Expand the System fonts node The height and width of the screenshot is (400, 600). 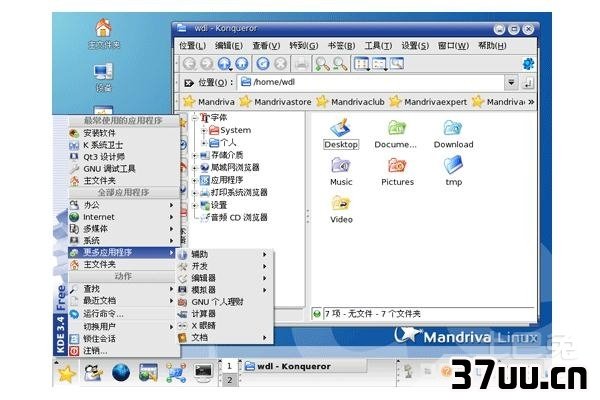click(x=204, y=131)
